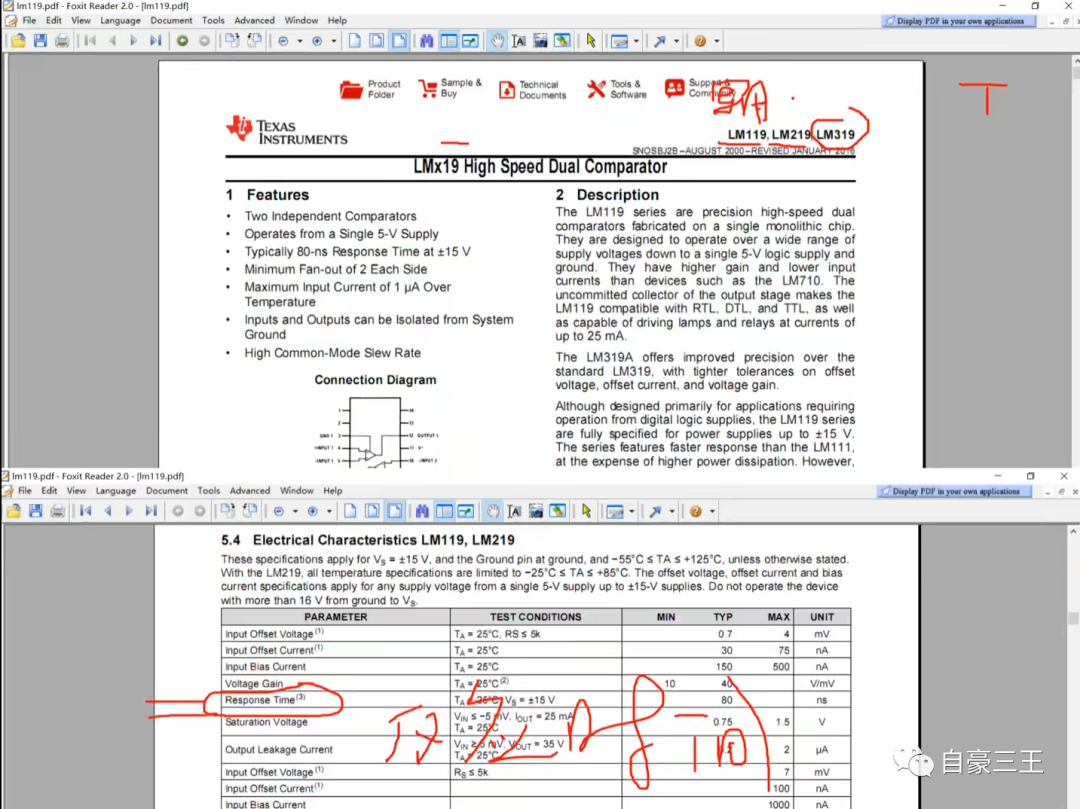The height and width of the screenshot is (809, 1080).
Task: Expand drawing tools dropdown in upper window
Action: coord(636,41)
